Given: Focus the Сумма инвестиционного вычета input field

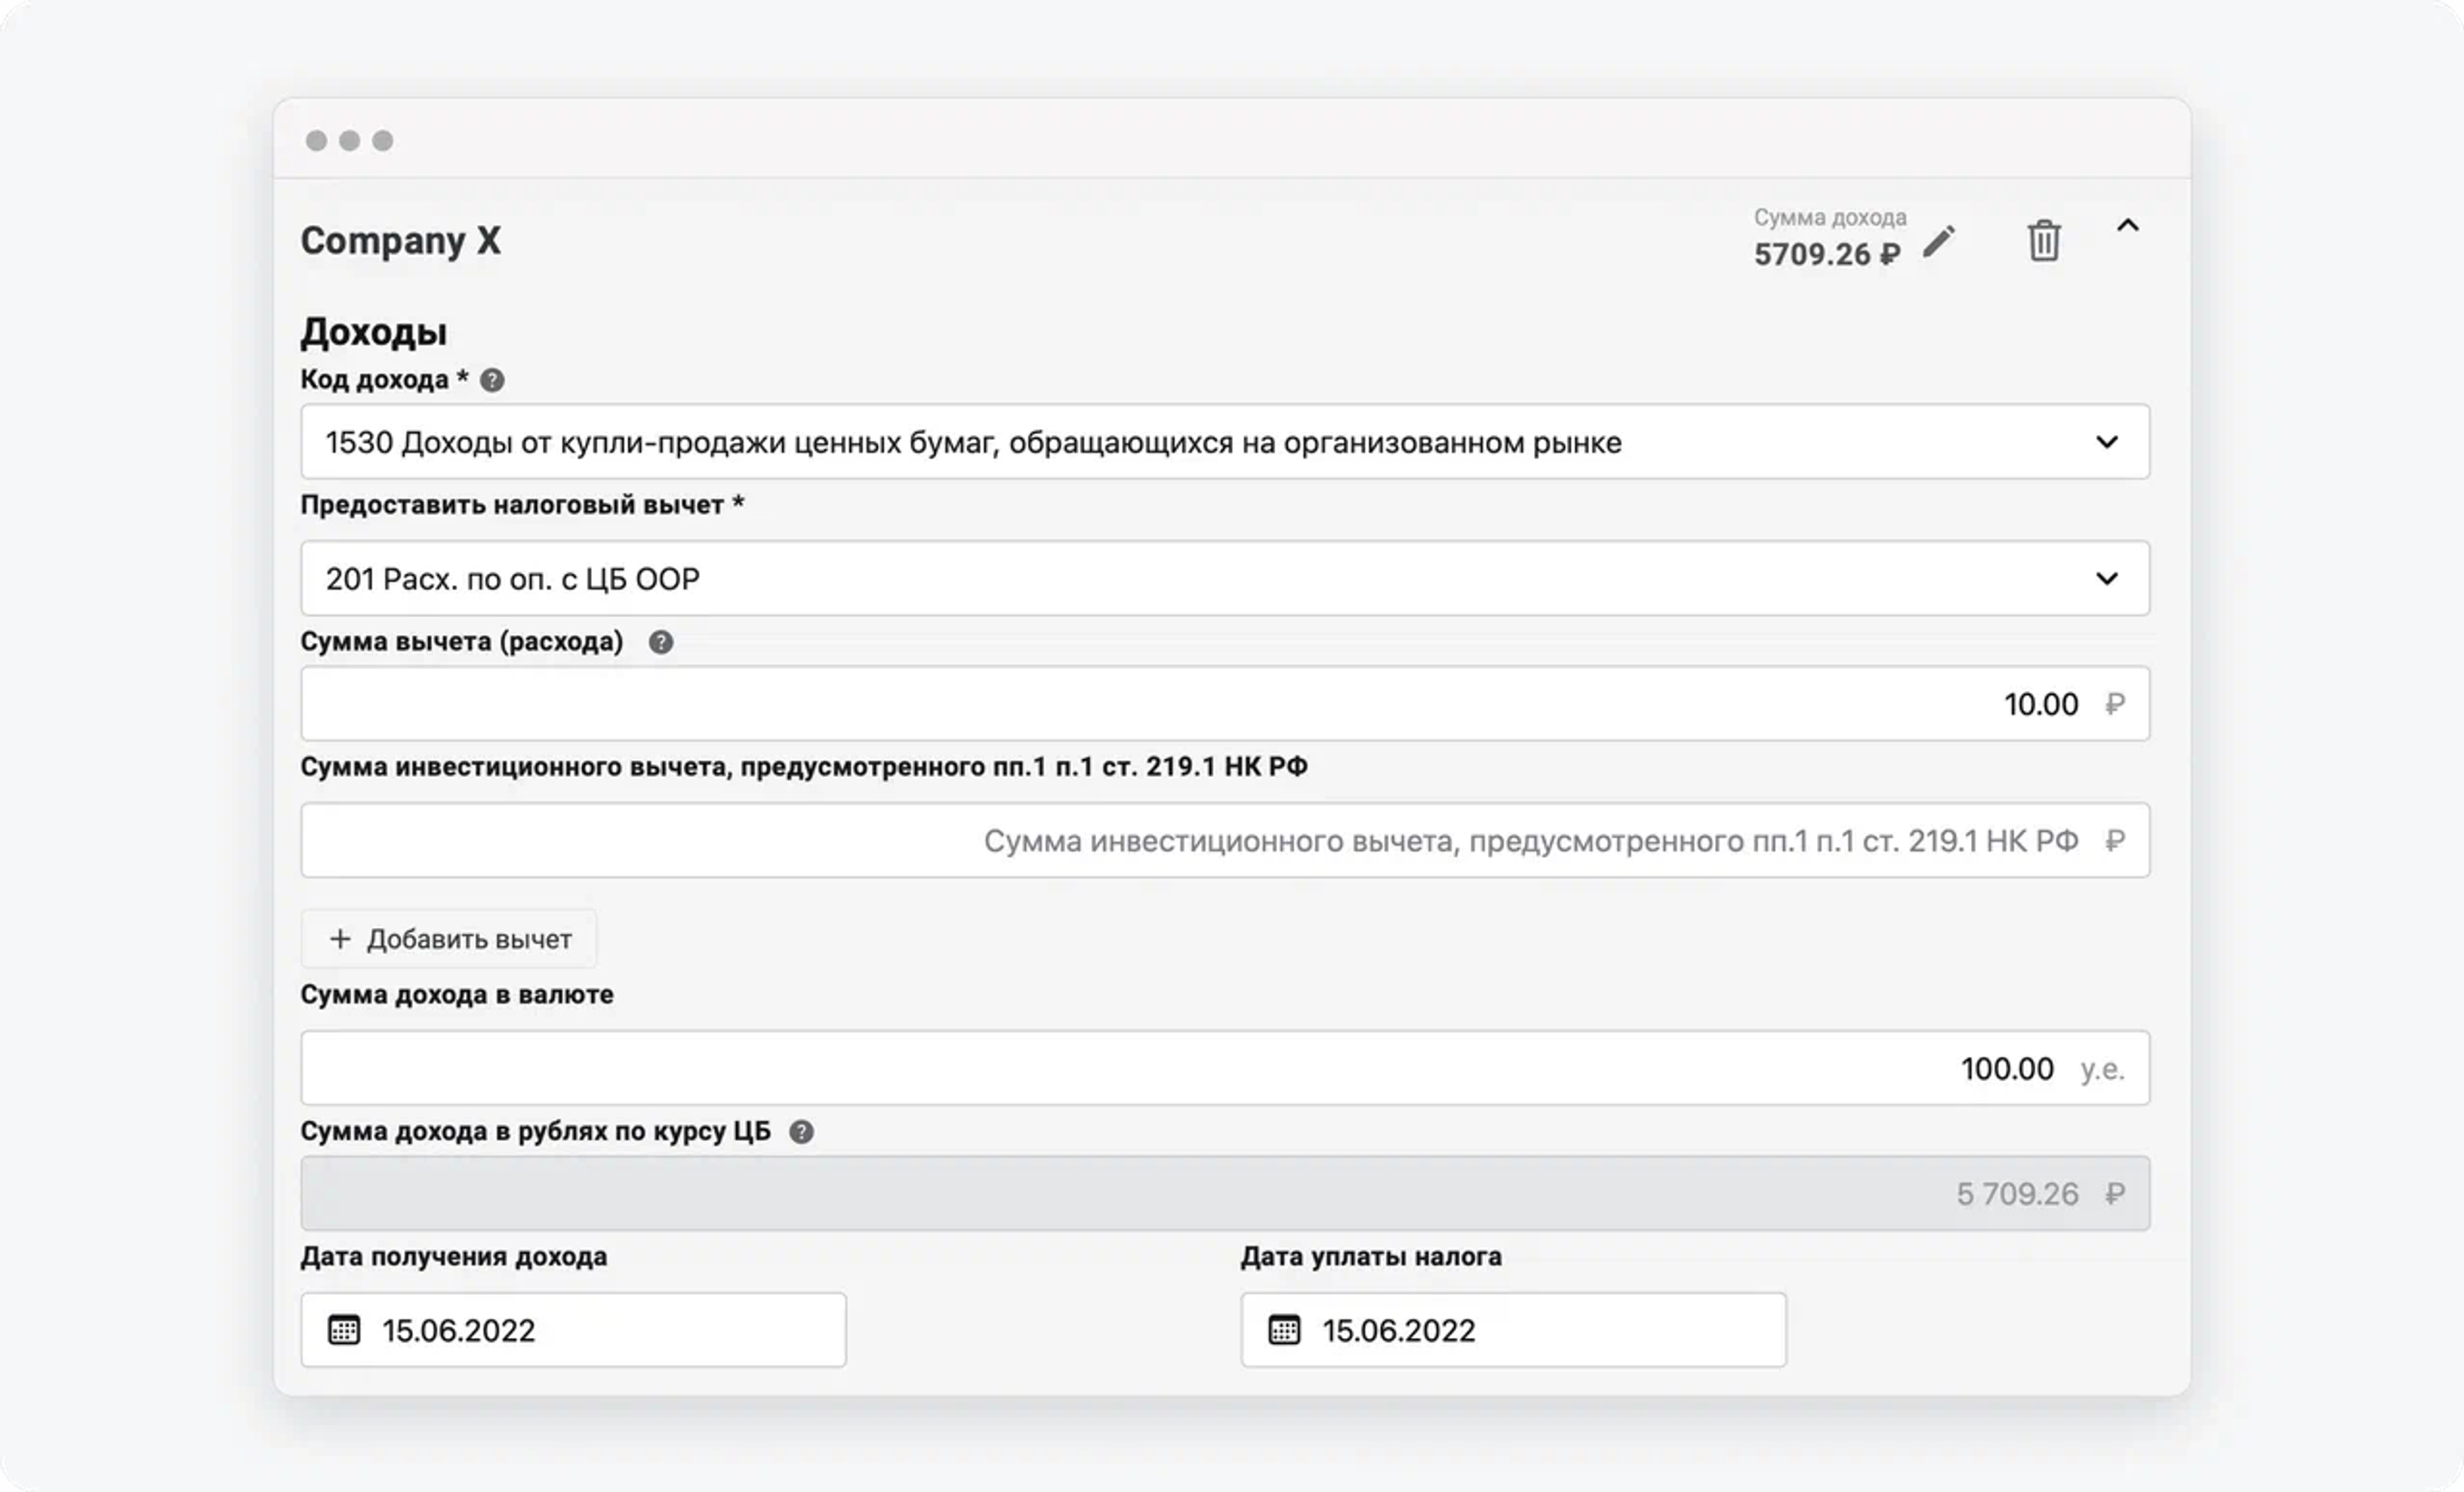Looking at the screenshot, I should [x=1225, y=840].
